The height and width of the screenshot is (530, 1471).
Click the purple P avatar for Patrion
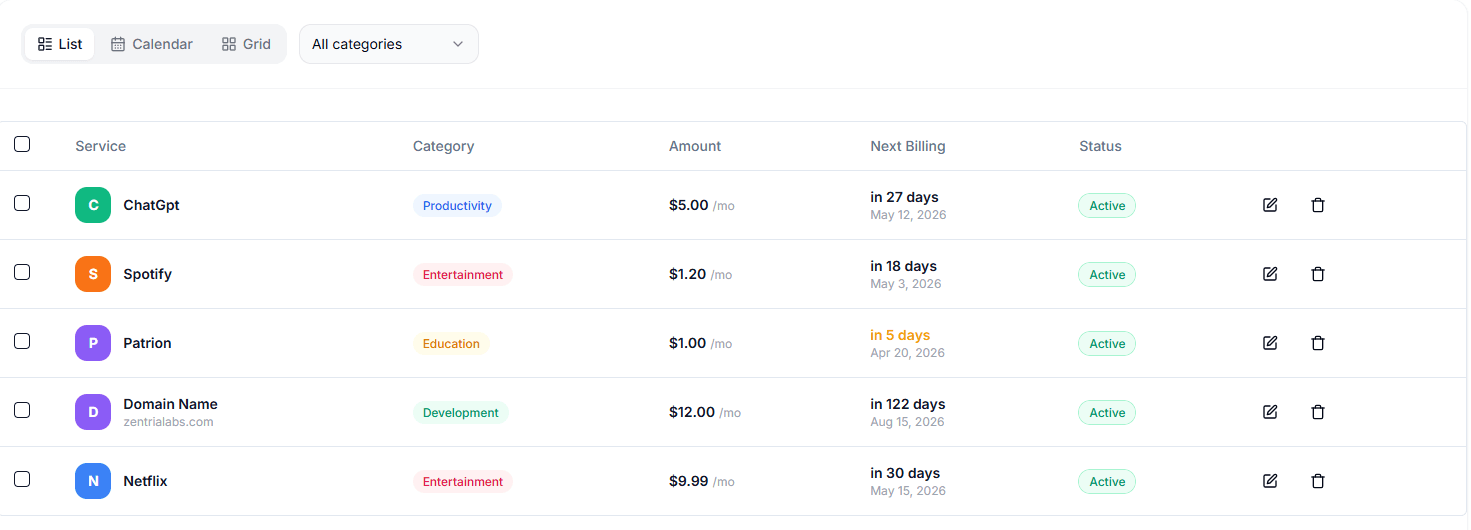pos(93,343)
